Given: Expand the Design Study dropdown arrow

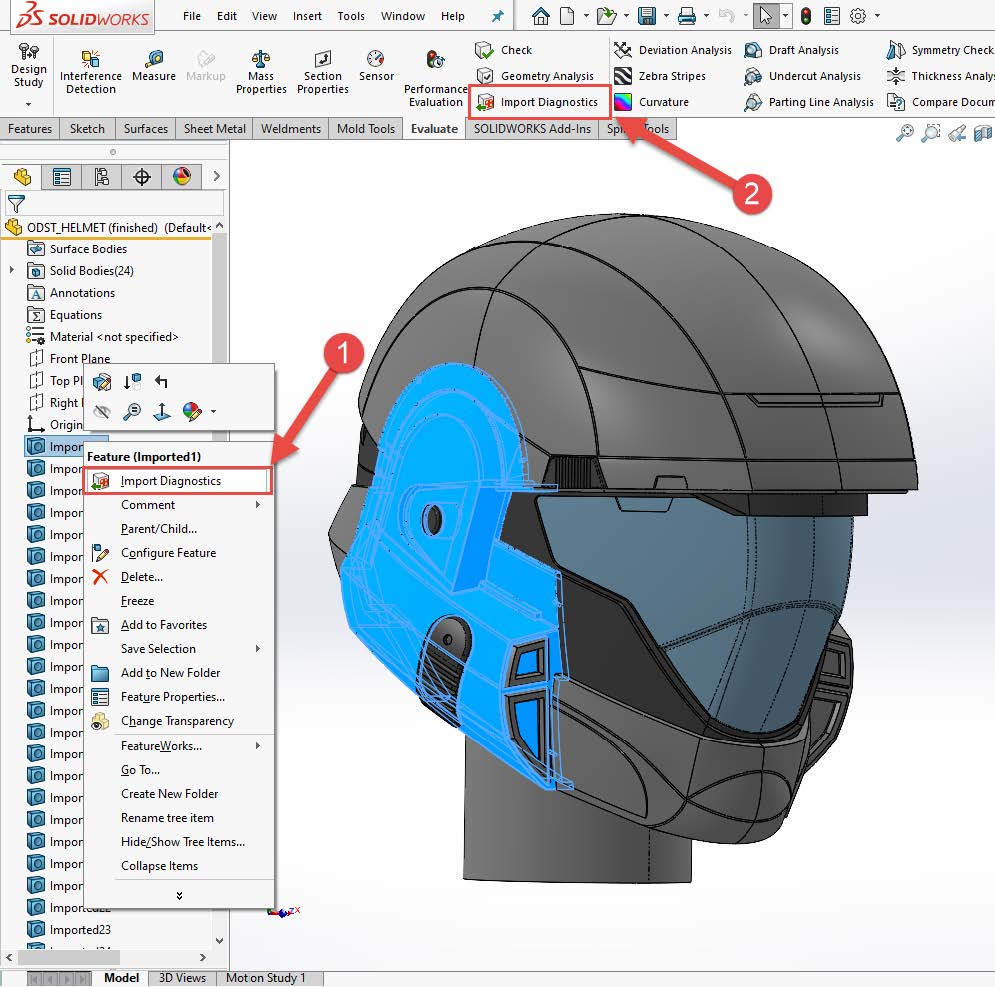Looking at the screenshot, I should (x=29, y=103).
